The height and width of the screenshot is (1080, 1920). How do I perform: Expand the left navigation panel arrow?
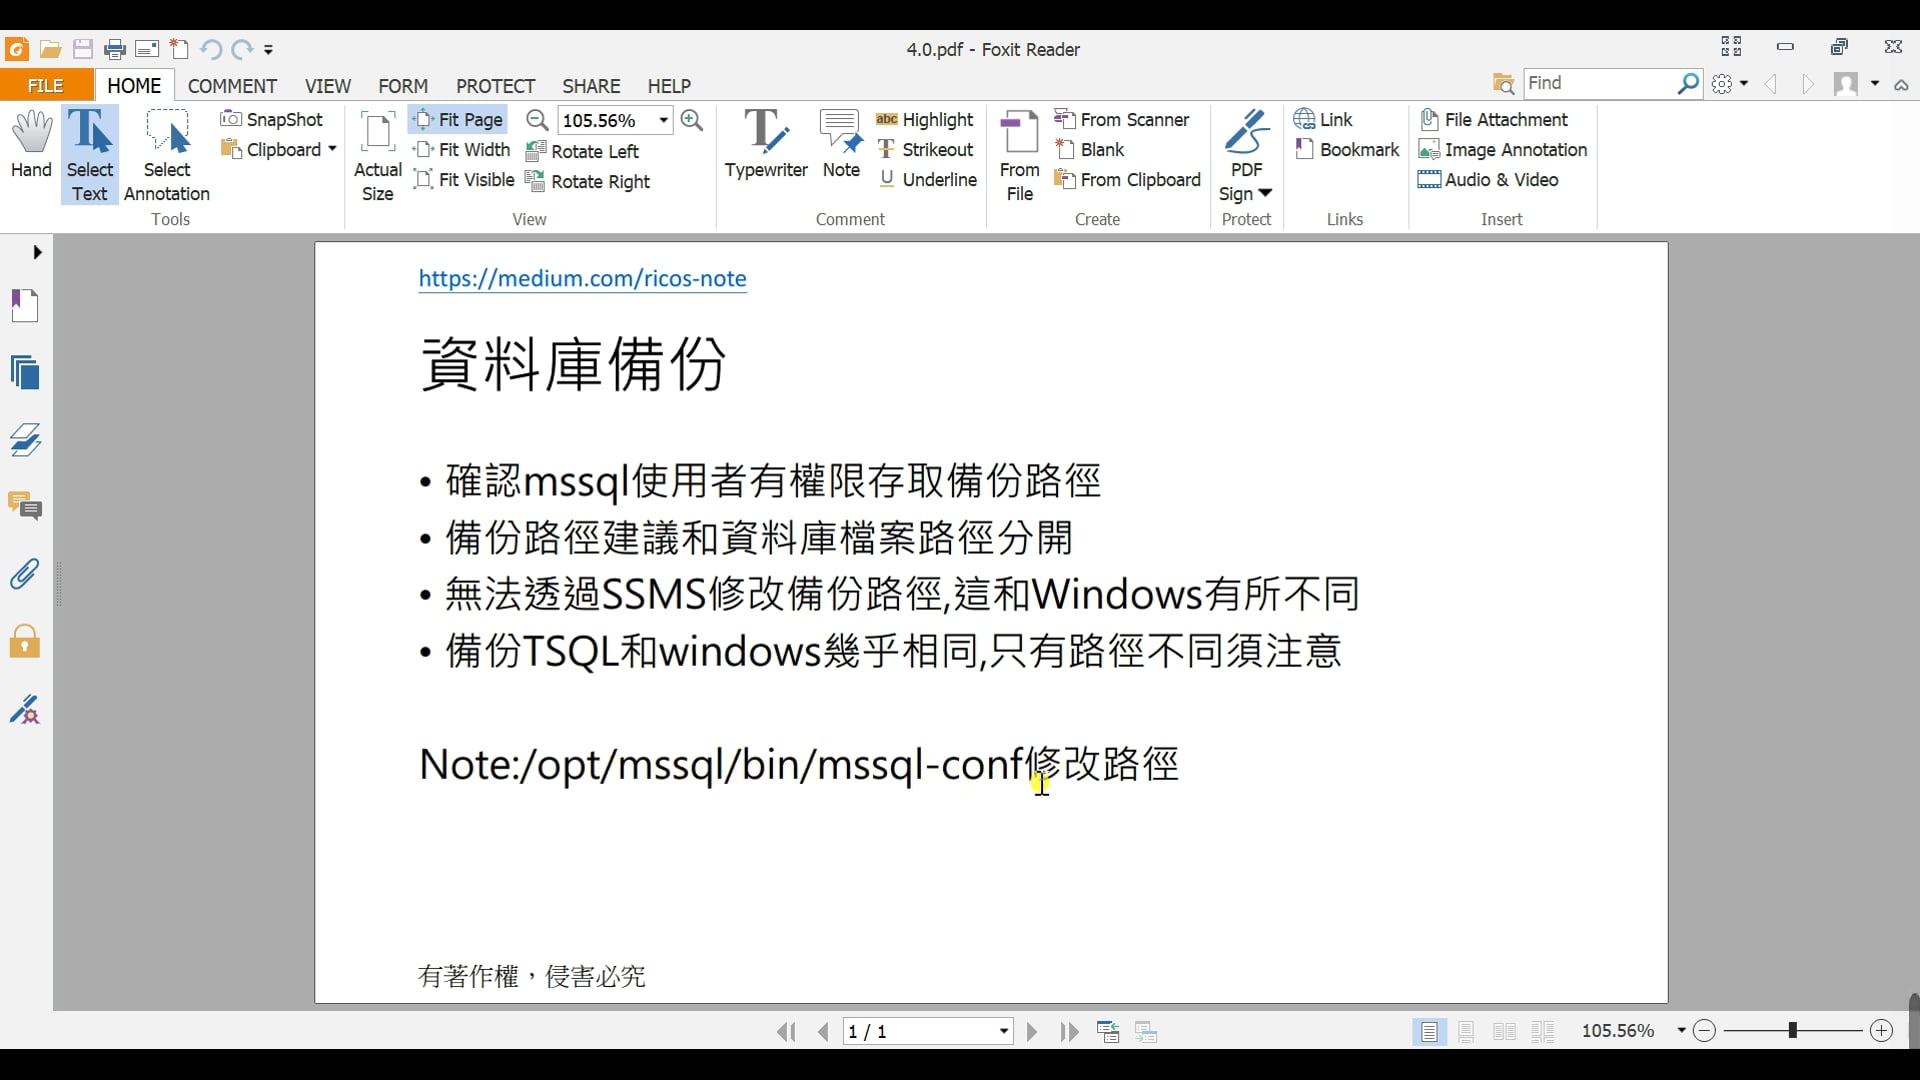click(37, 252)
